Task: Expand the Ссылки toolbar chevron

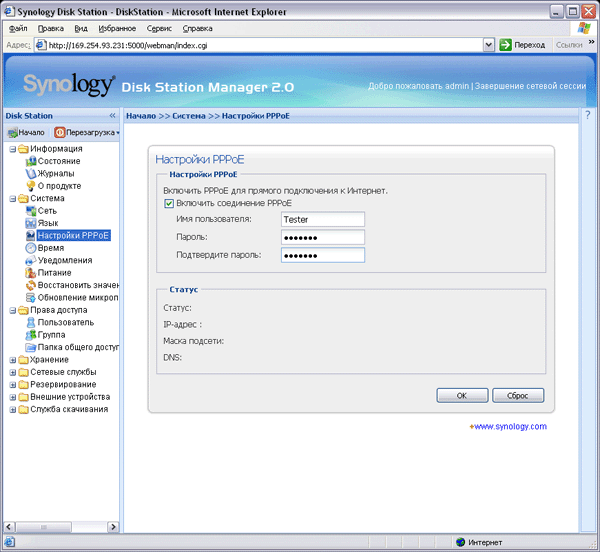Action: [592, 42]
